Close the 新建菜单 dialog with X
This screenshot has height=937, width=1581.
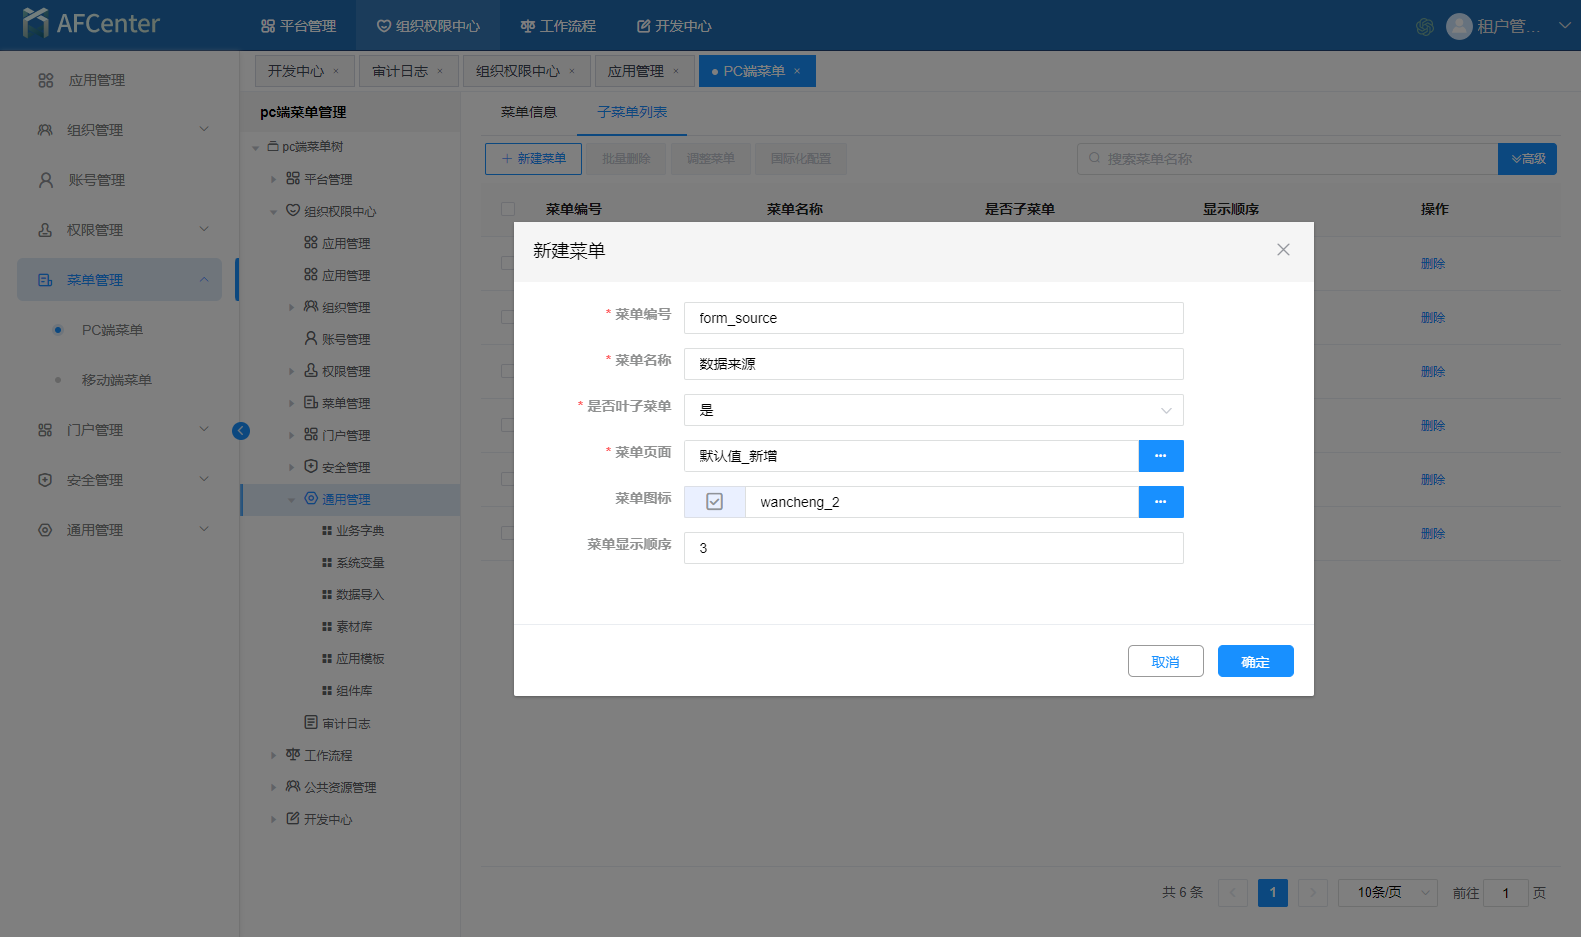[x=1283, y=250]
